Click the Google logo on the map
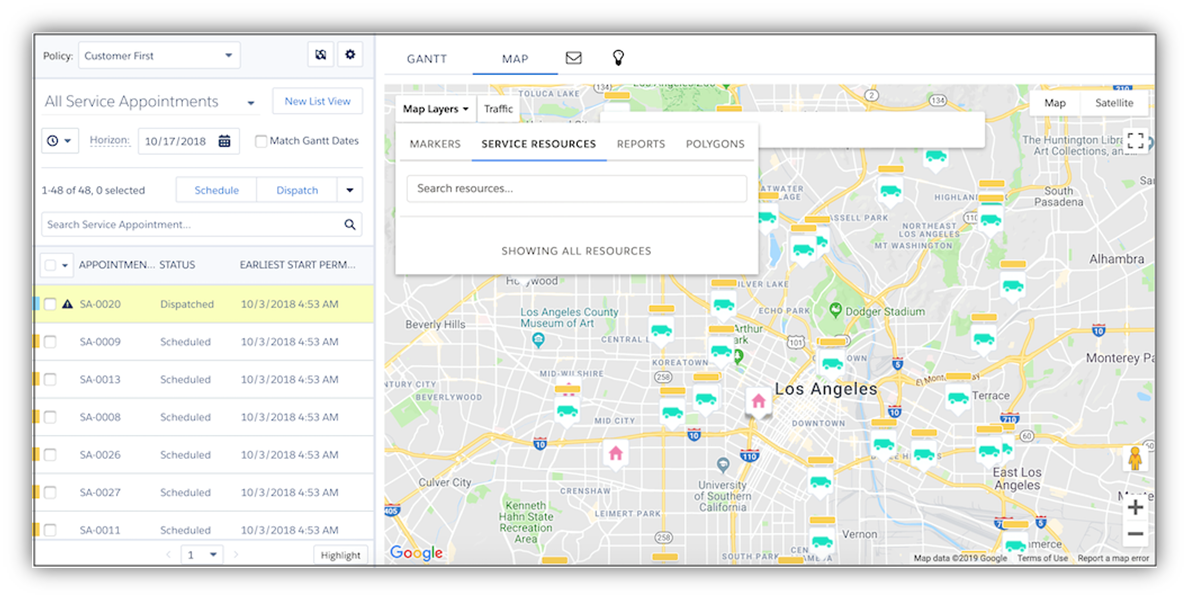Viewport: 1189px width, 600px height. coord(416,553)
